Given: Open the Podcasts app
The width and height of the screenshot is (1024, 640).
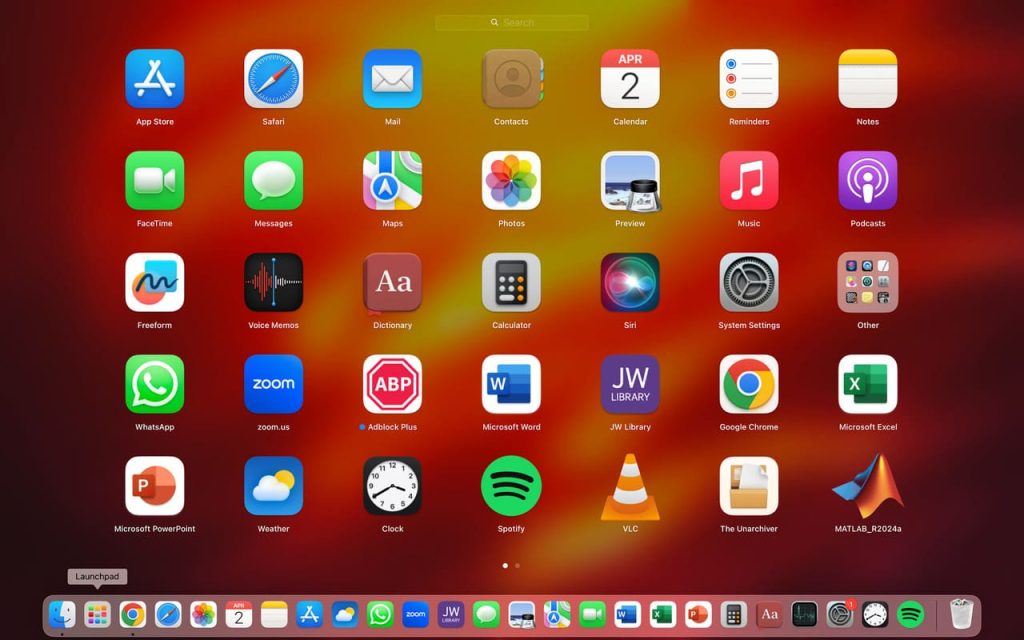Looking at the screenshot, I should [x=868, y=180].
